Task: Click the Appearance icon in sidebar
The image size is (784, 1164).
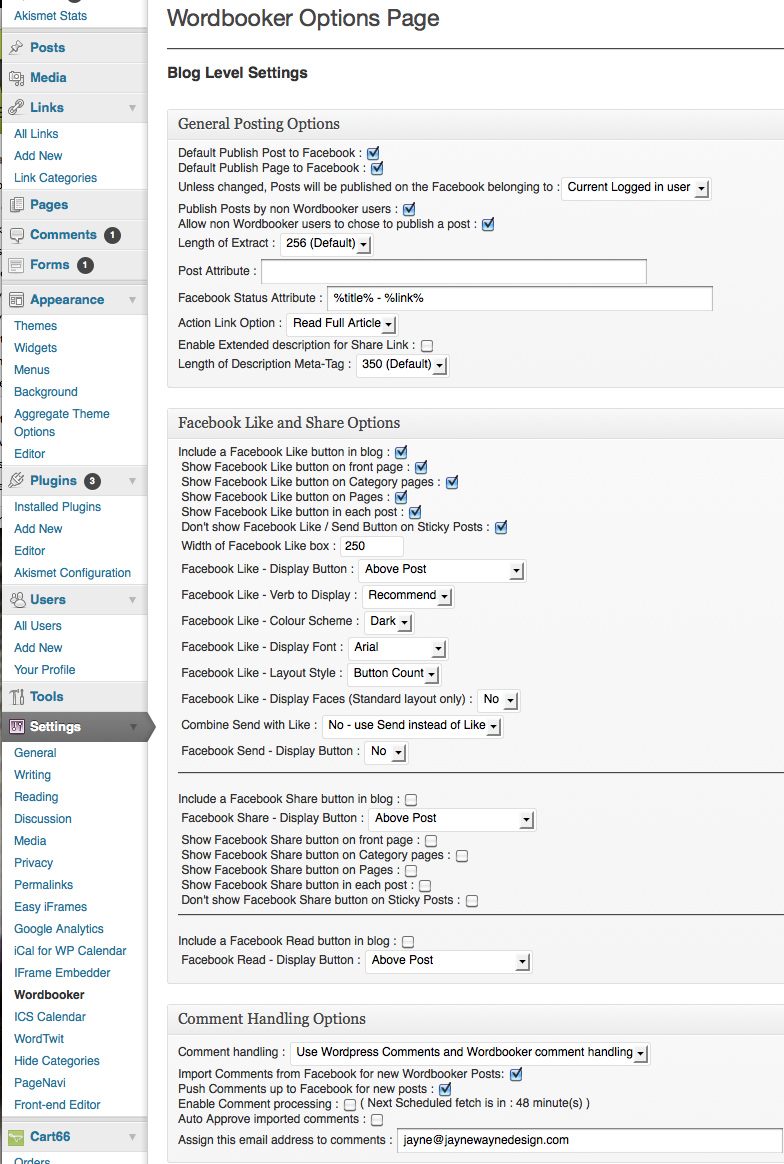Action: 16,300
